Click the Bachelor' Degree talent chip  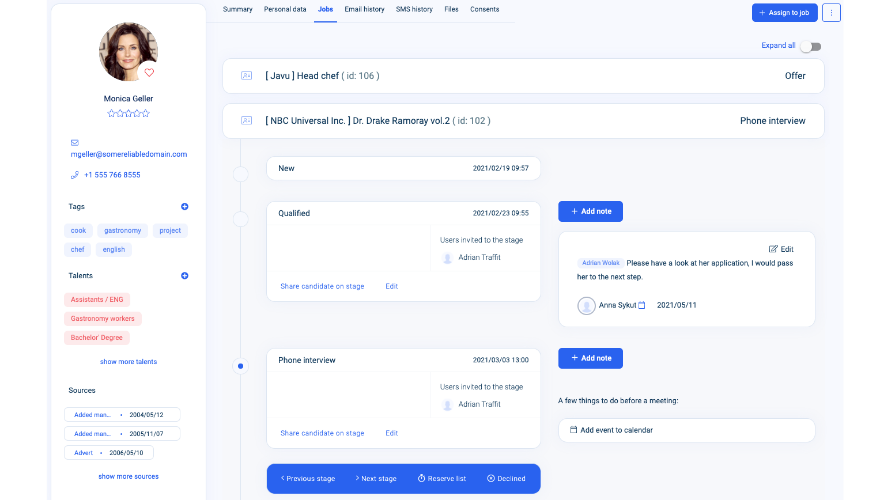tap(96, 338)
